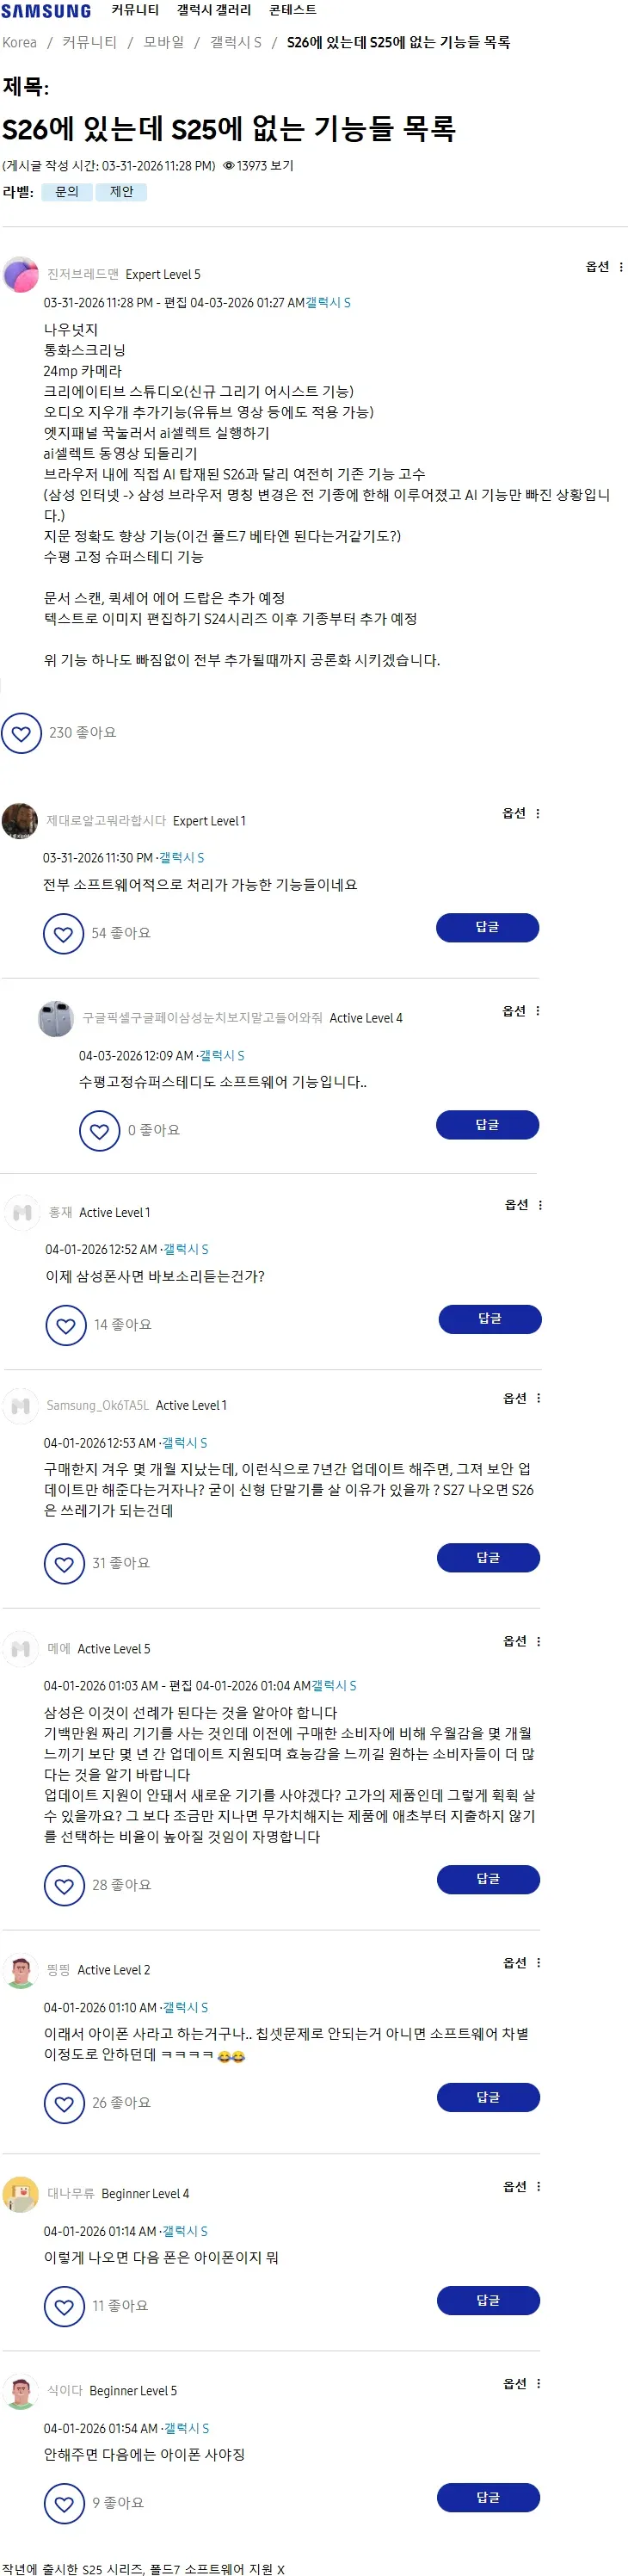
Task: Click the heart icon on Samsung_Ok6TA5L's comment
Action: [x=66, y=1562]
